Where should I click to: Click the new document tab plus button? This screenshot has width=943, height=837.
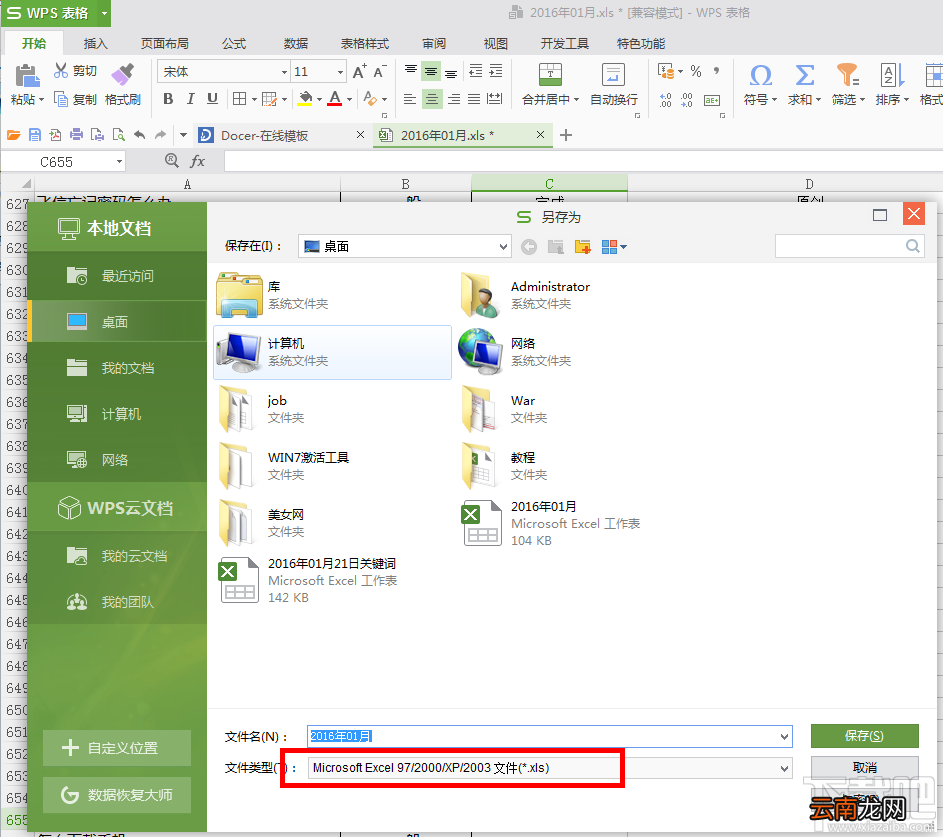tap(566, 135)
